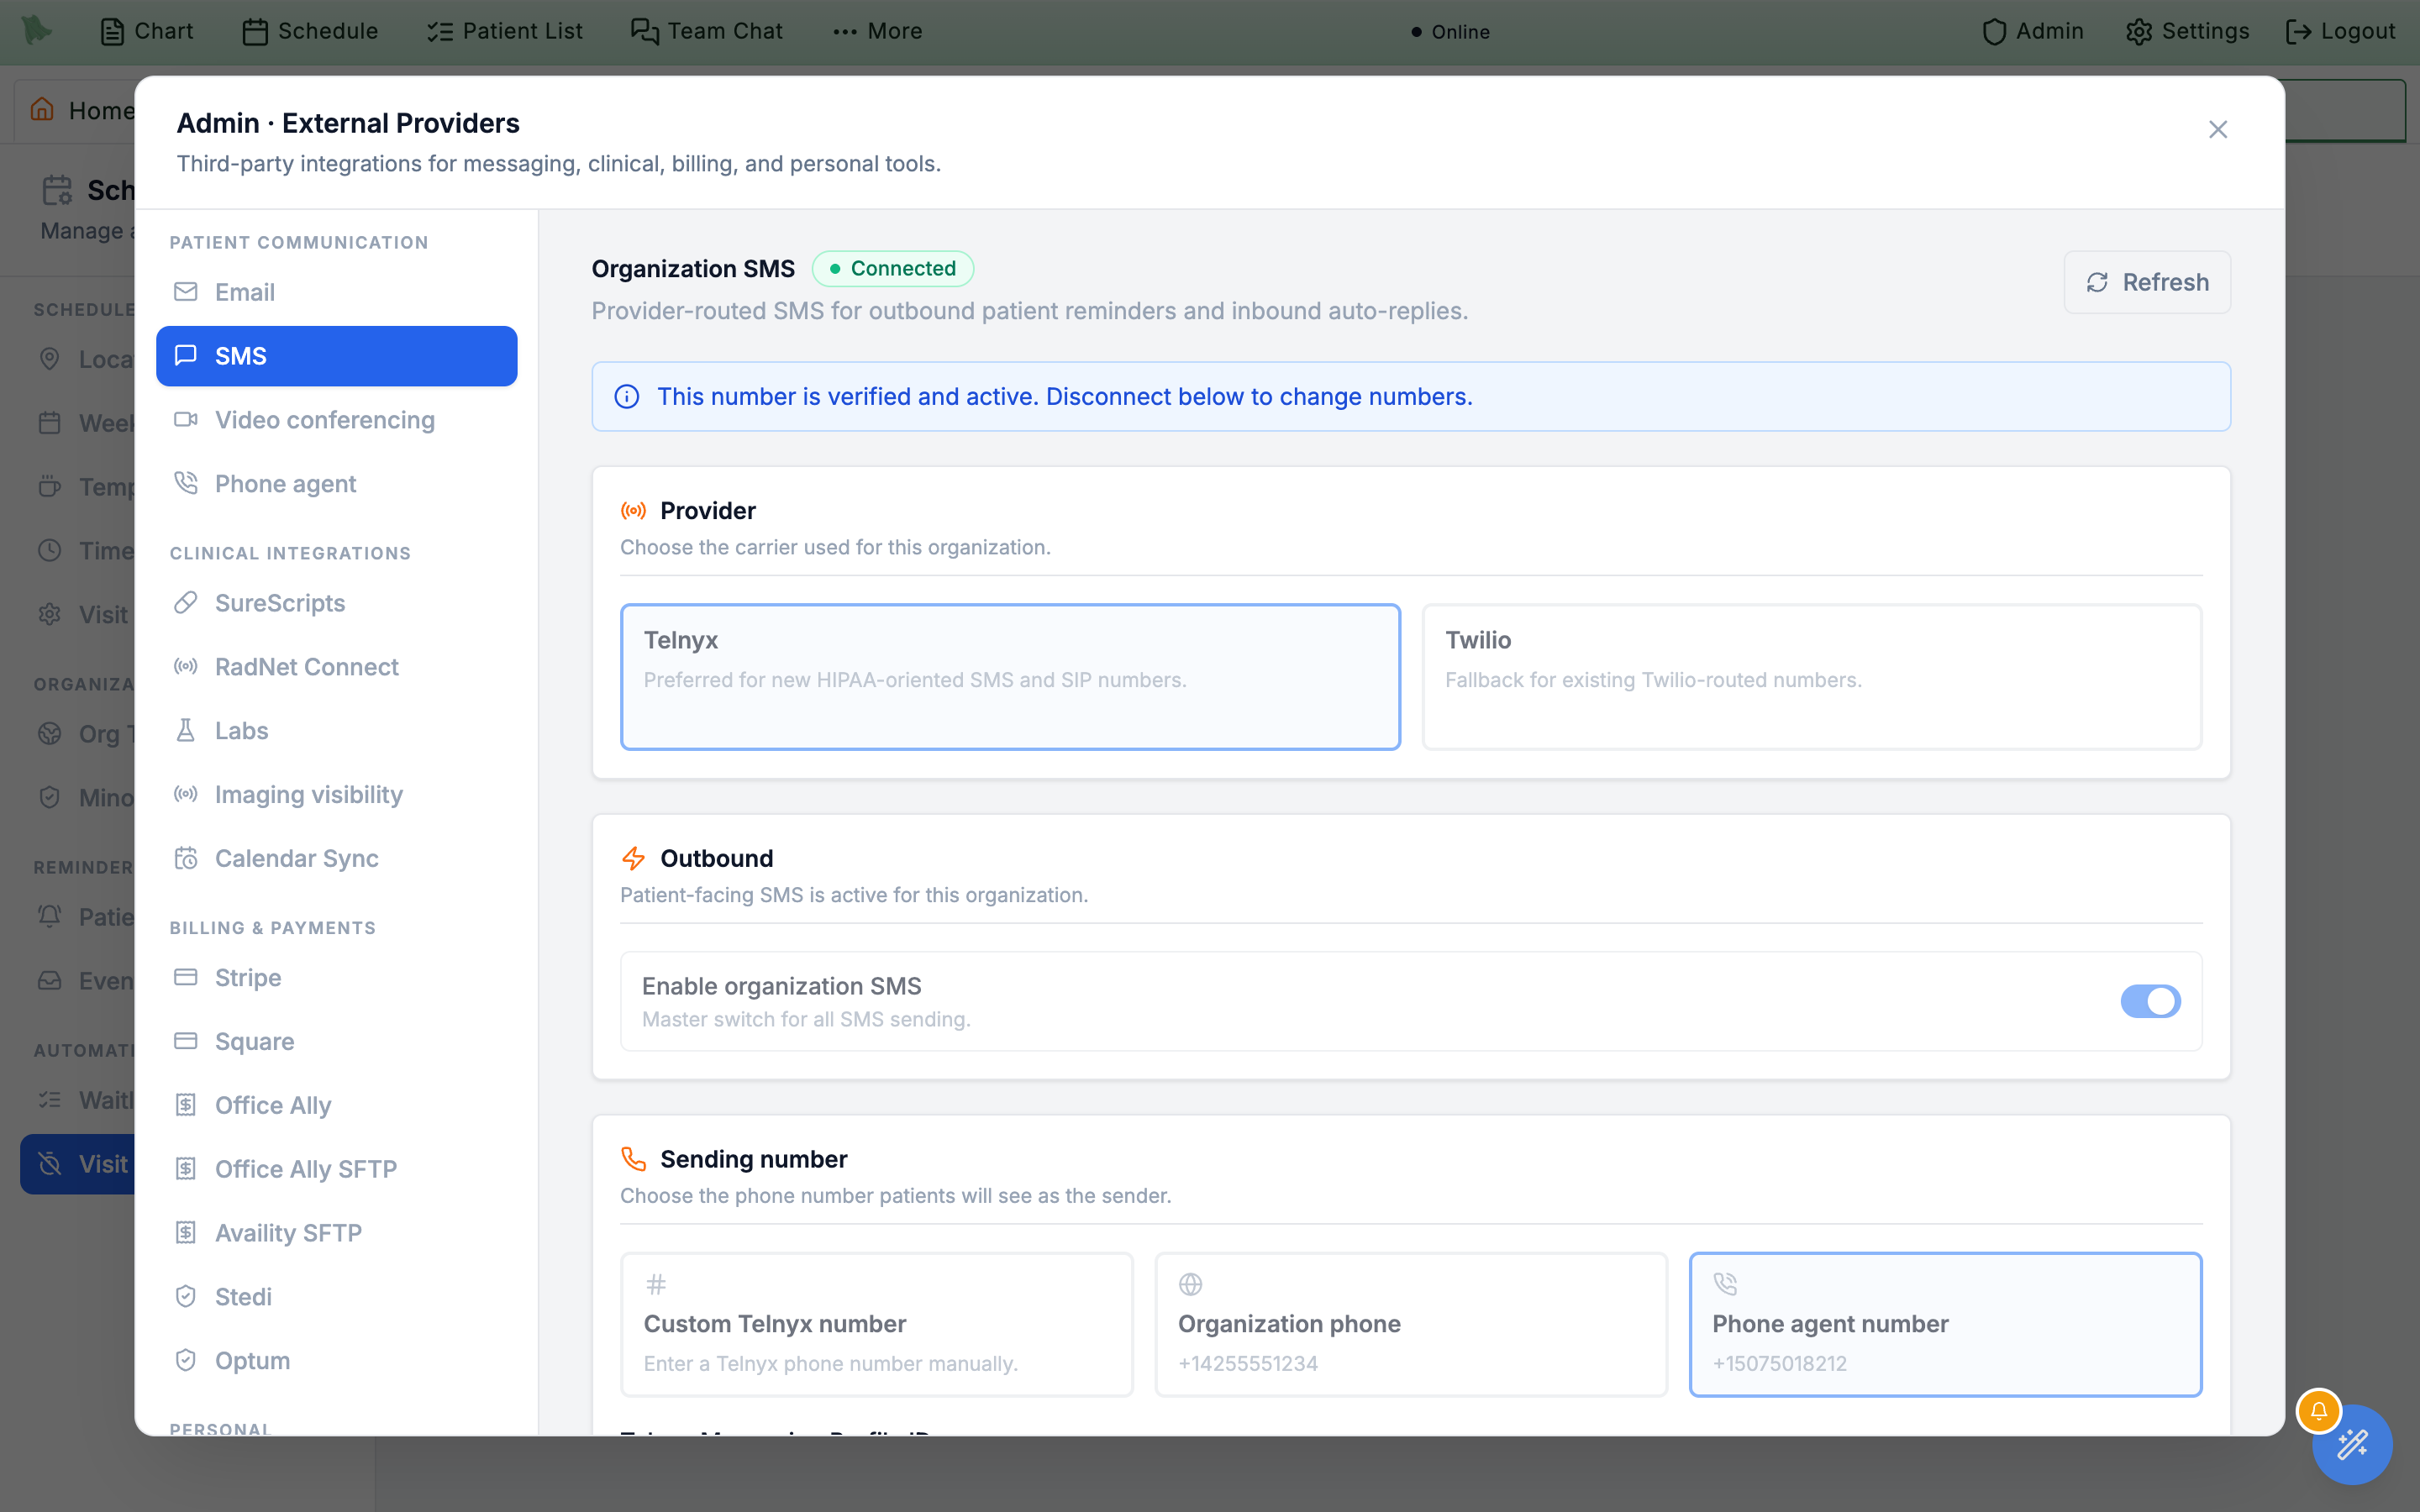Viewport: 2420px width, 1512px height.
Task: Click the Organization phone globe icon
Action: 1190,1284
